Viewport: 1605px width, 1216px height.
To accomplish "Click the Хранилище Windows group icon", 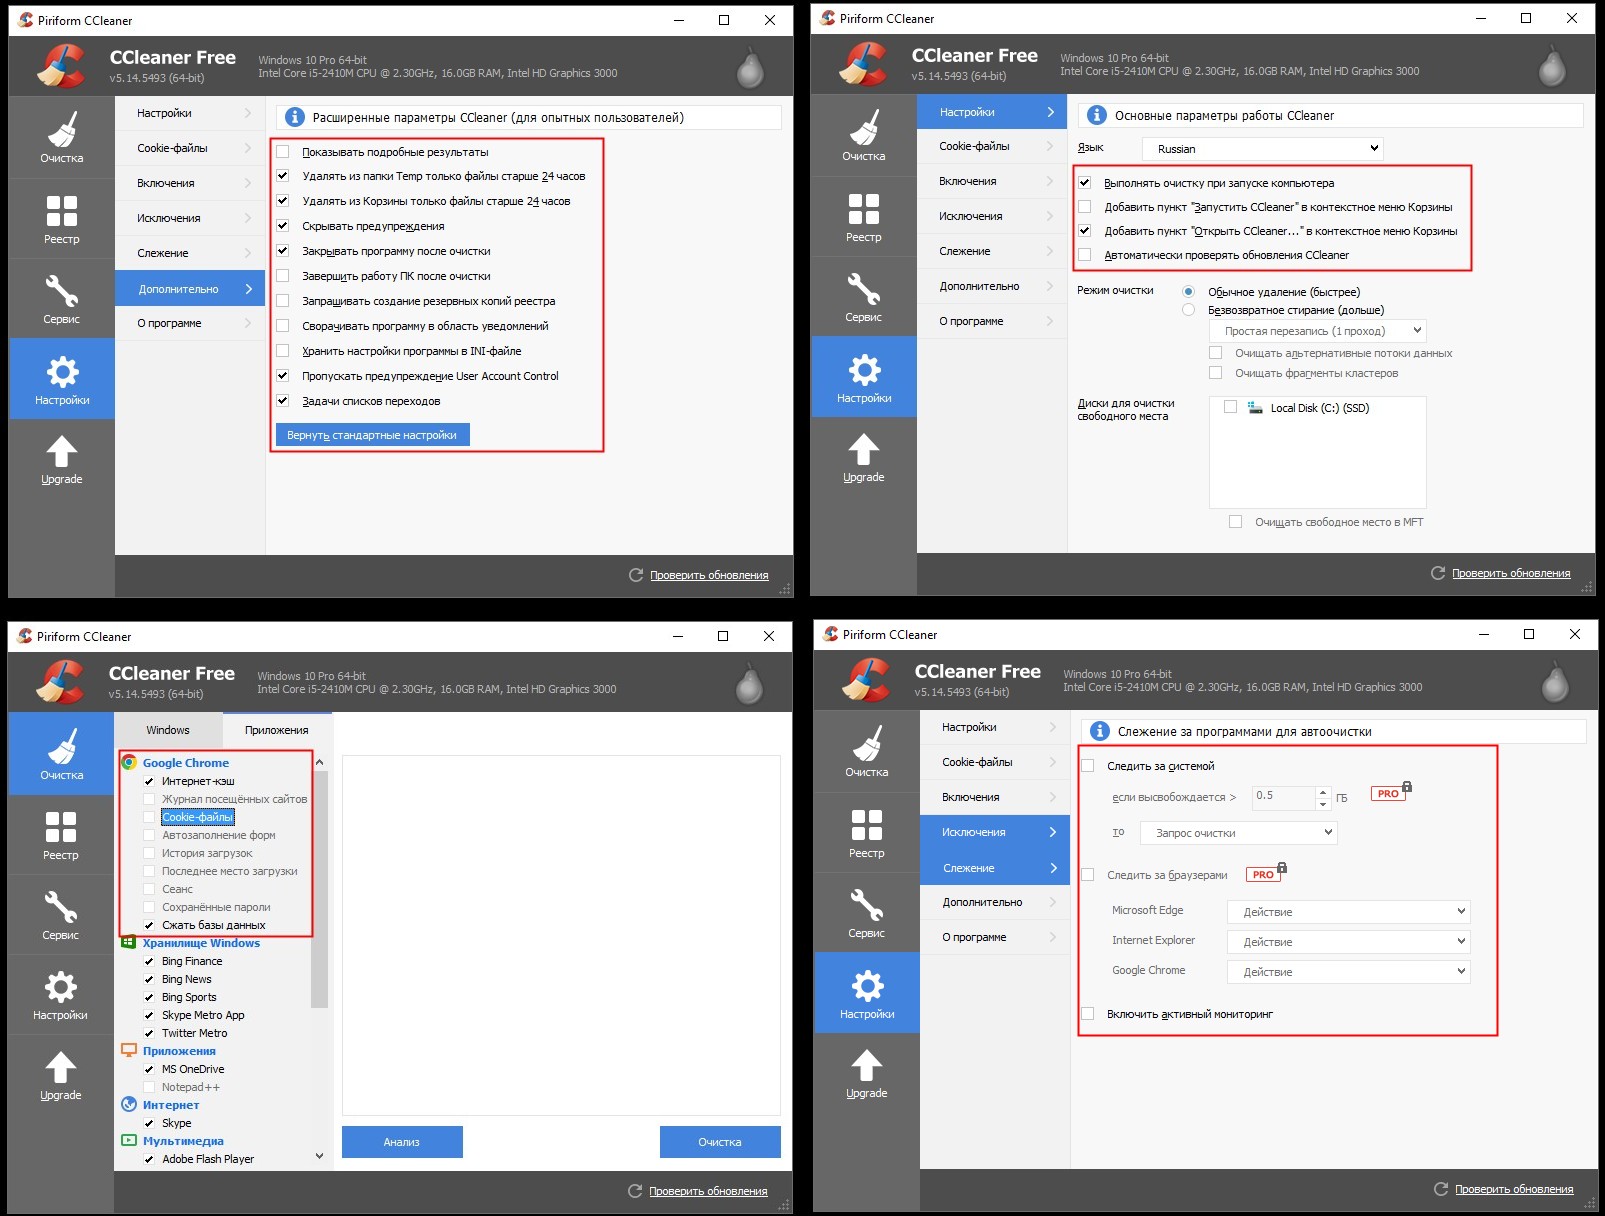I will coord(129,942).
